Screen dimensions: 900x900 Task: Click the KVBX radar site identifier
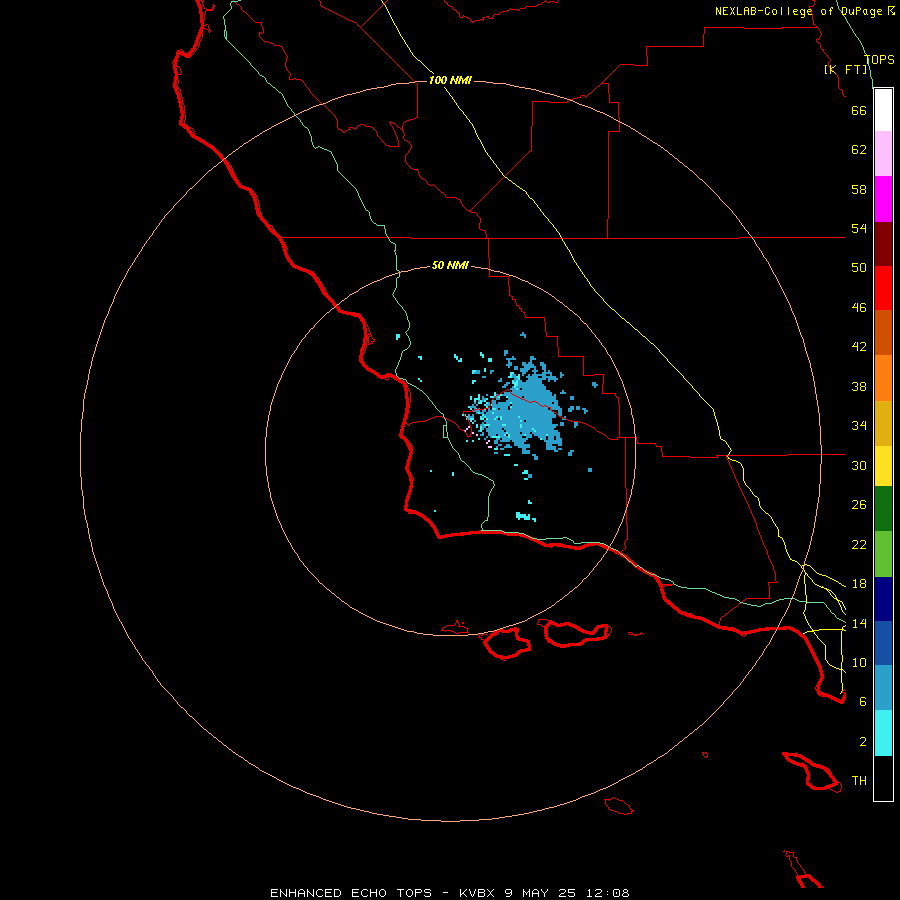click(476, 893)
